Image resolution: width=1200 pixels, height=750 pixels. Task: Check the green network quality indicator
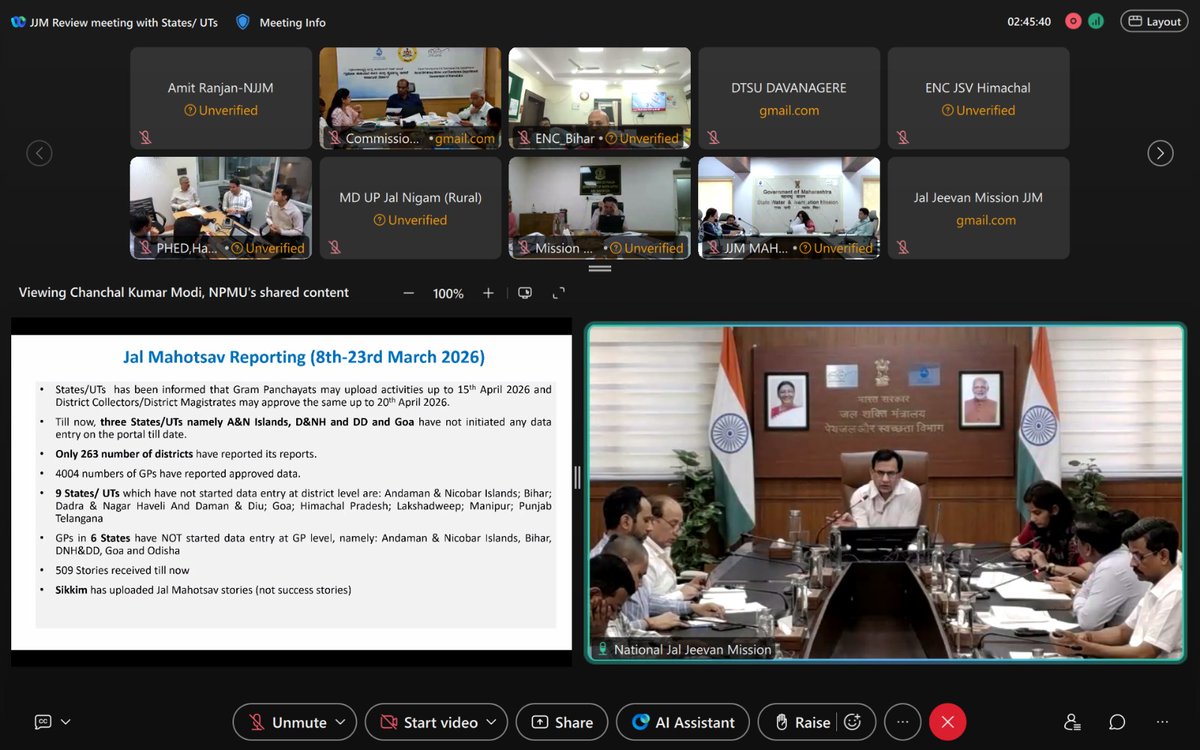tap(1096, 21)
